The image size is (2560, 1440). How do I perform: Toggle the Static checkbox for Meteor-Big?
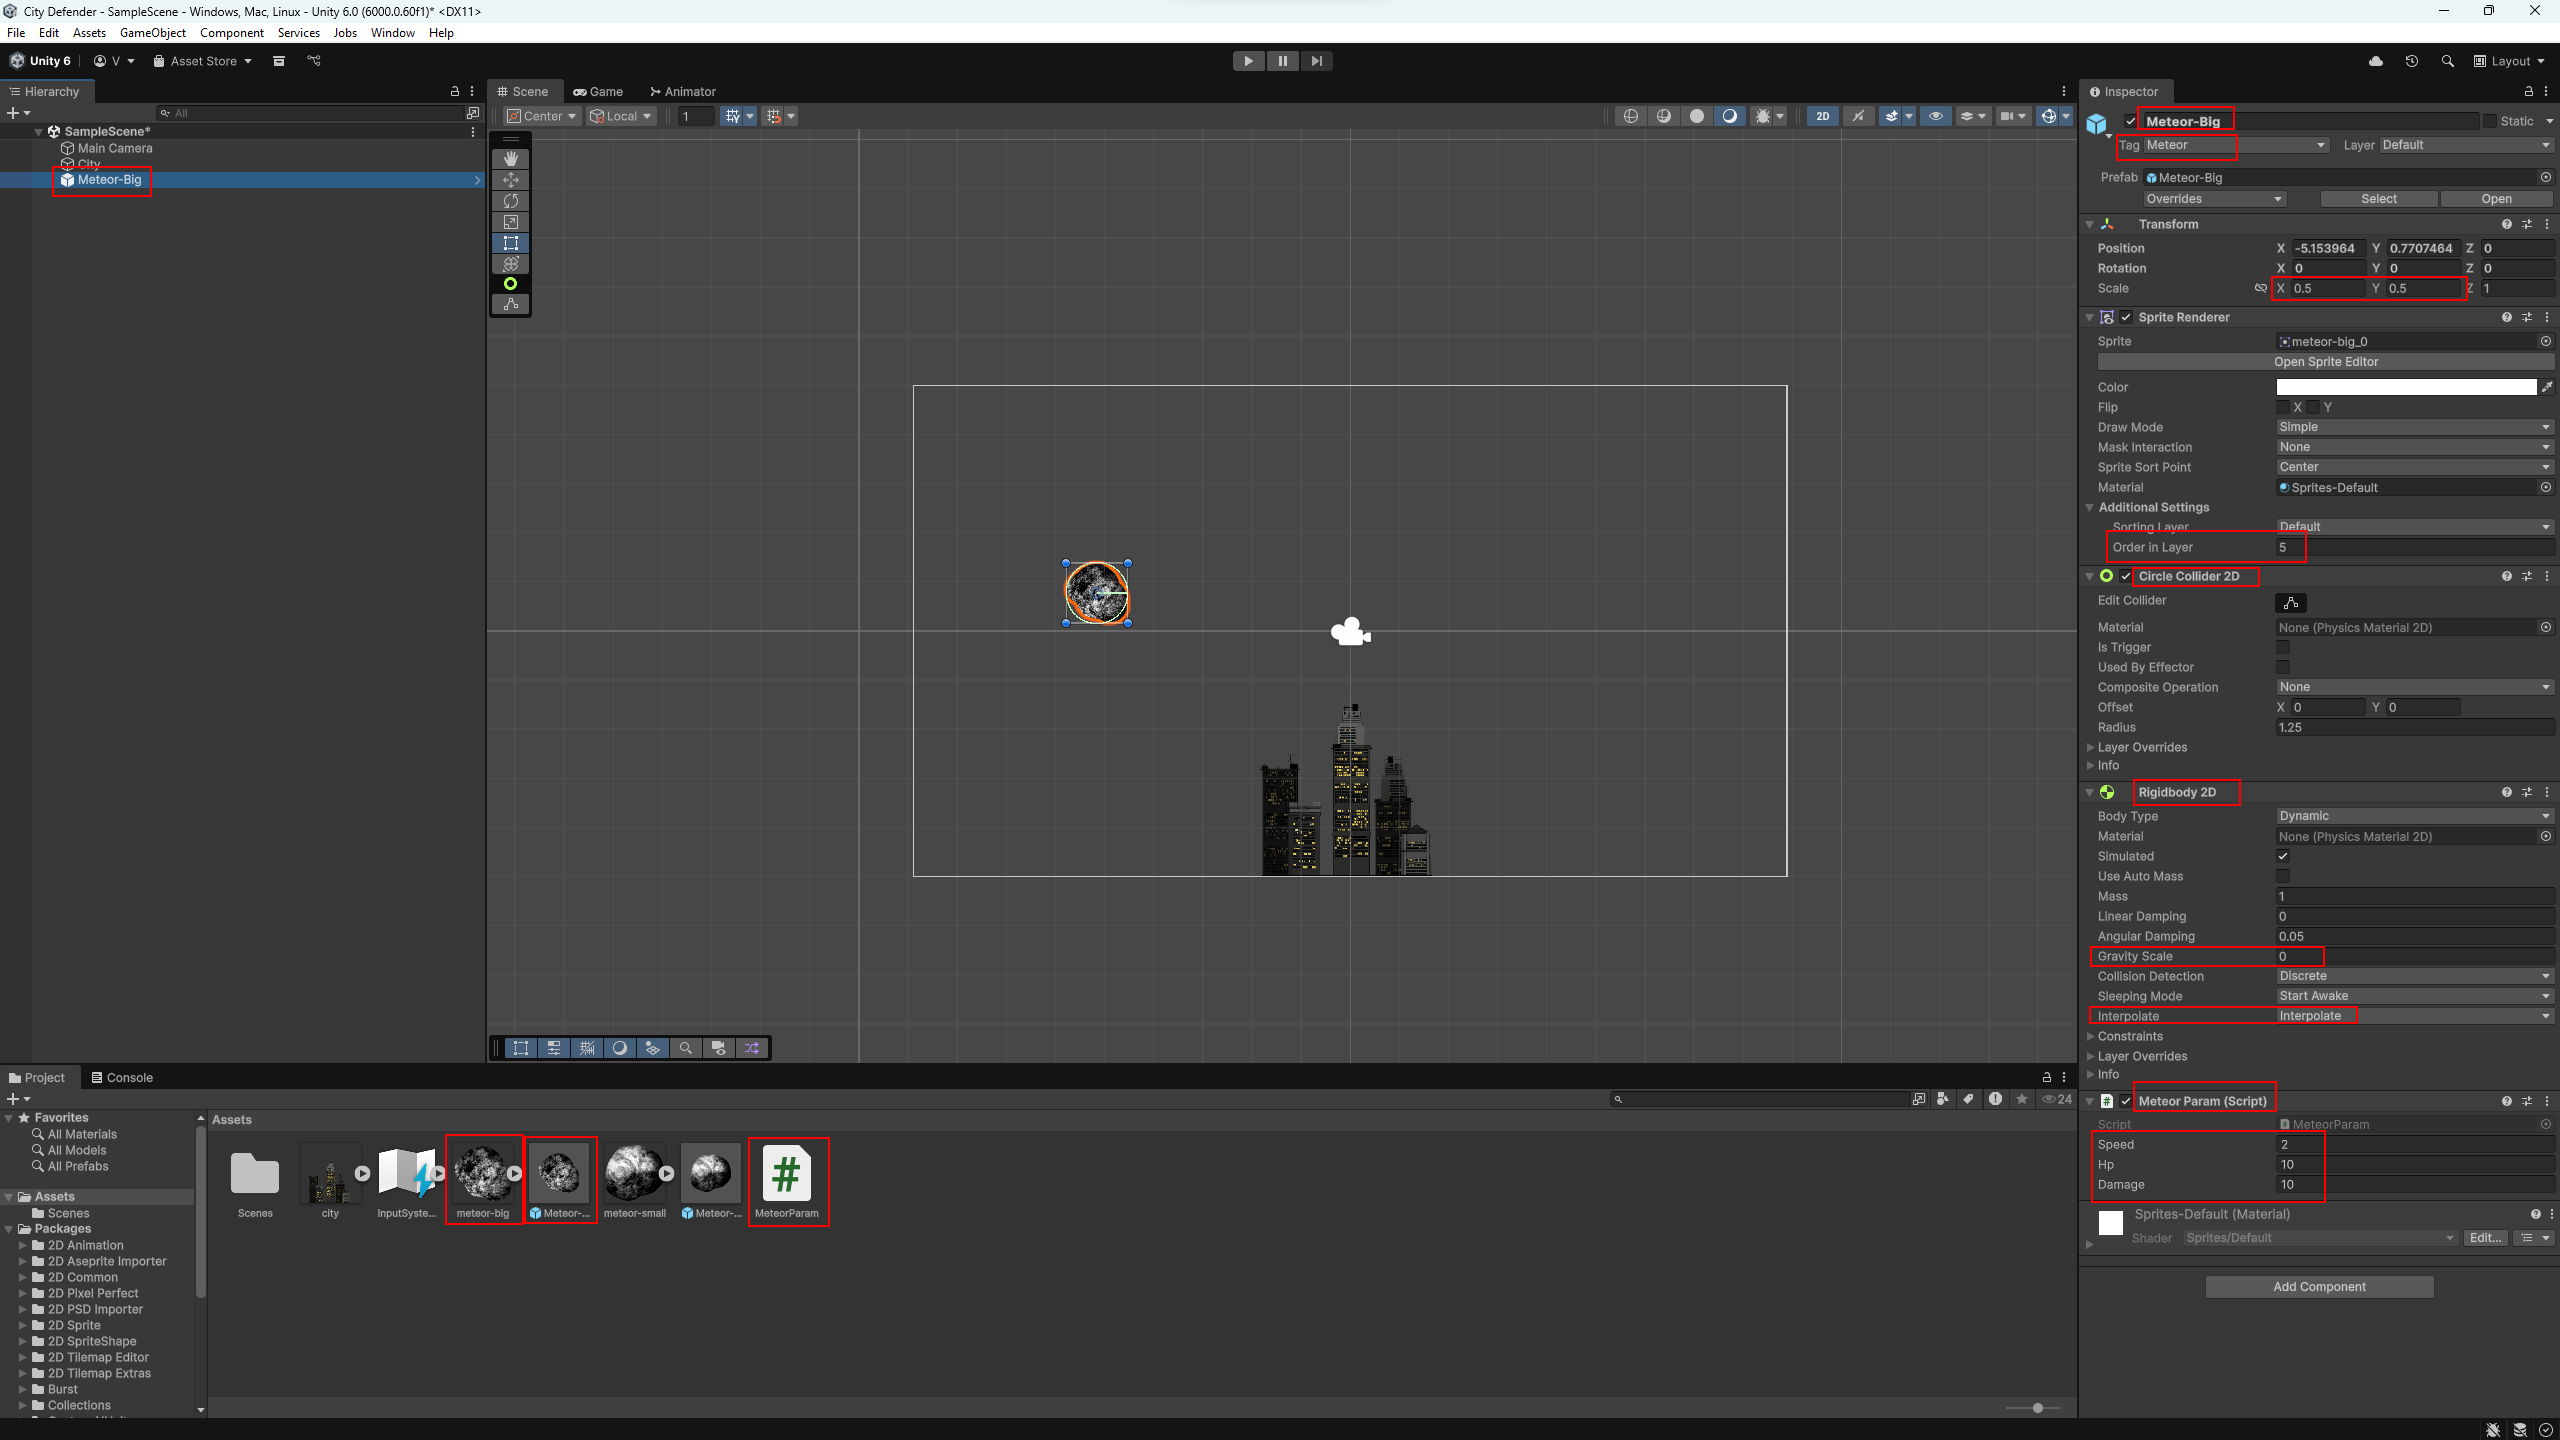pos(2490,121)
